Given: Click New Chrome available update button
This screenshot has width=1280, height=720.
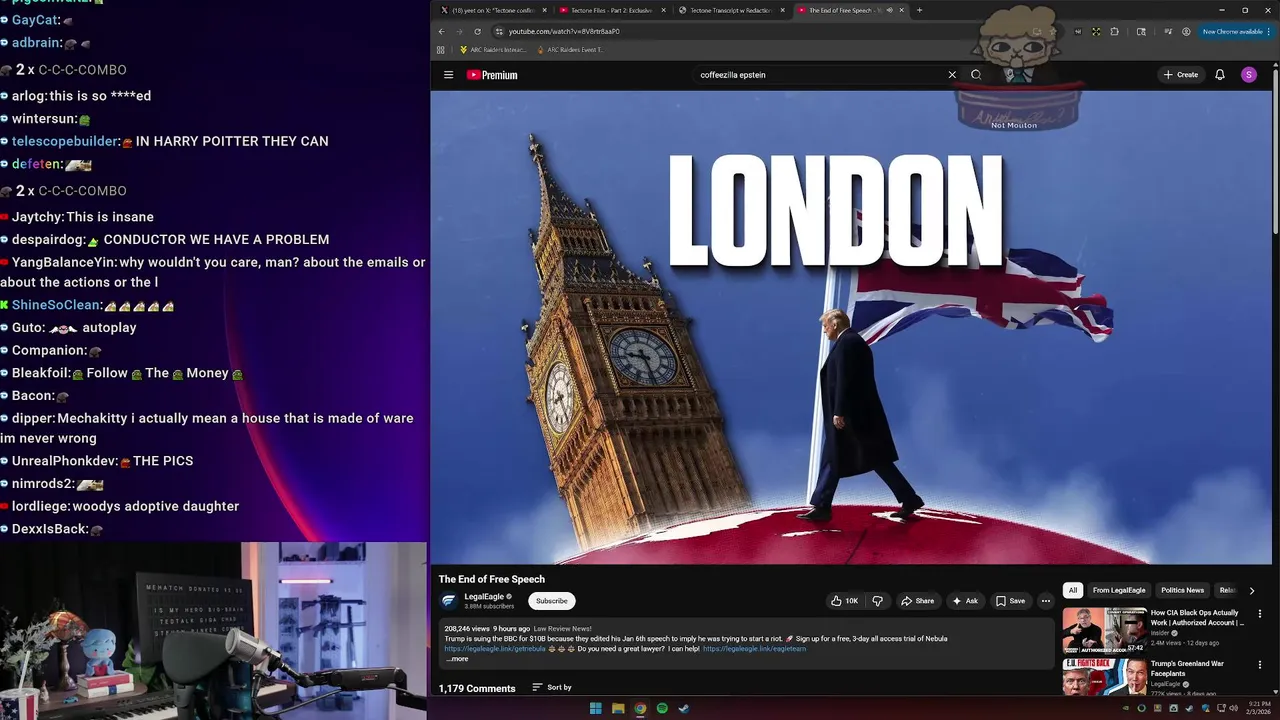Looking at the screenshot, I should [x=1235, y=31].
